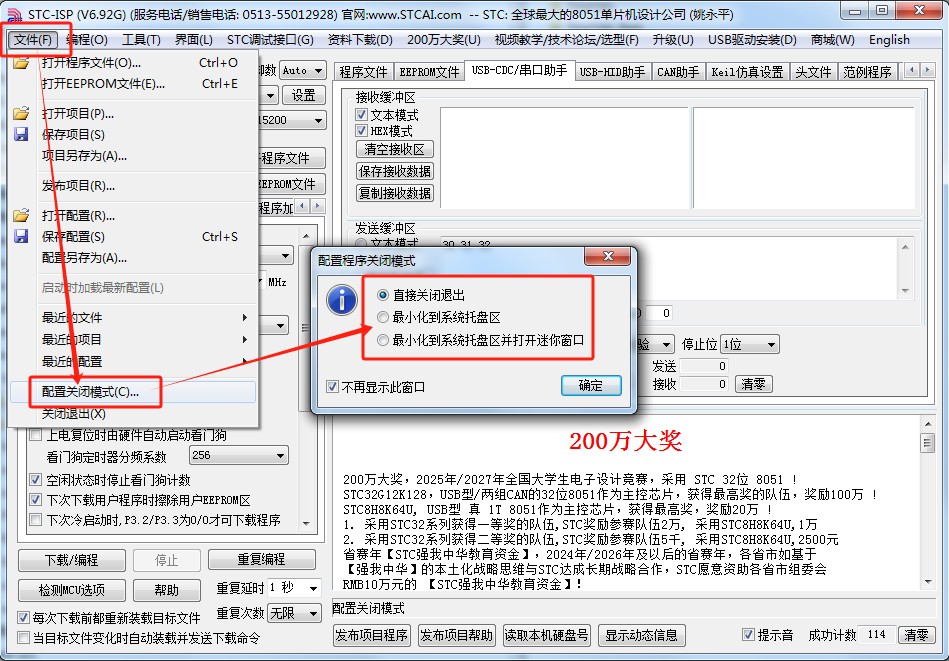This screenshot has width=949, height=661.
Task: Toggle 文本模式 checkbox in receive buffer
Action: 361,114
